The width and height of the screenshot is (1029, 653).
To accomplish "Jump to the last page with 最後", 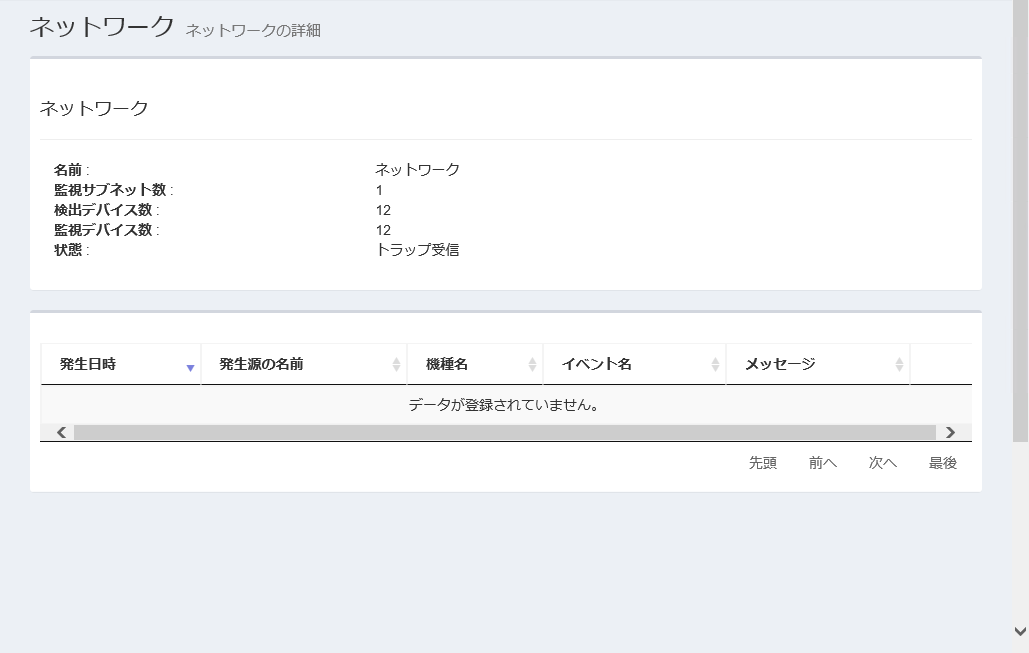I will tap(943, 463).
